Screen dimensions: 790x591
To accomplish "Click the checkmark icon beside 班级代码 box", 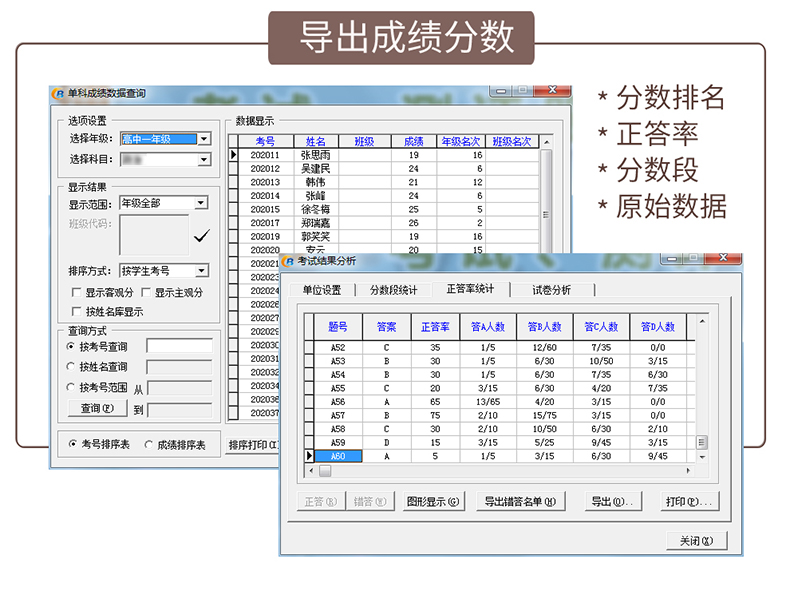I will [x=201, y=236].
